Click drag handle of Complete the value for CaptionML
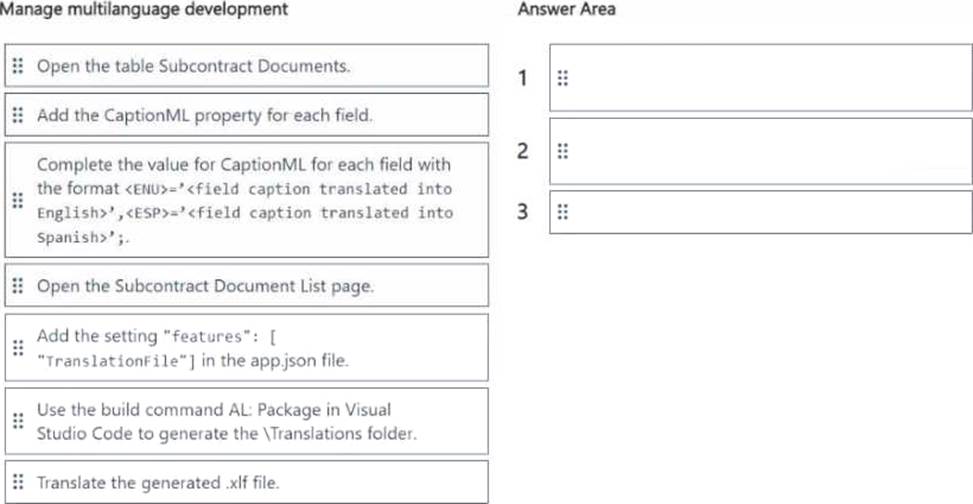Screen dimensions: 973x504 pyautogui.click(x=18, y=200)
